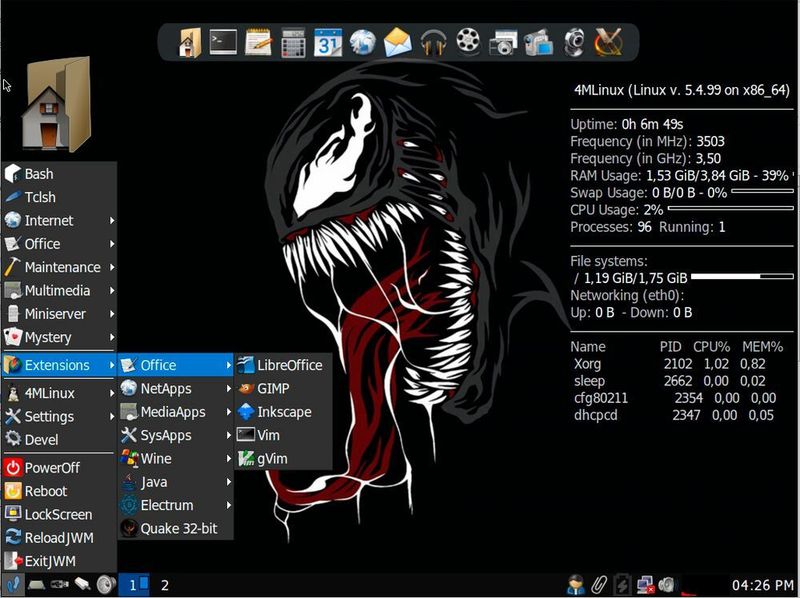Open the calendar icon showing 31
The image size is (800, 598).
click(x=328, y=42)
